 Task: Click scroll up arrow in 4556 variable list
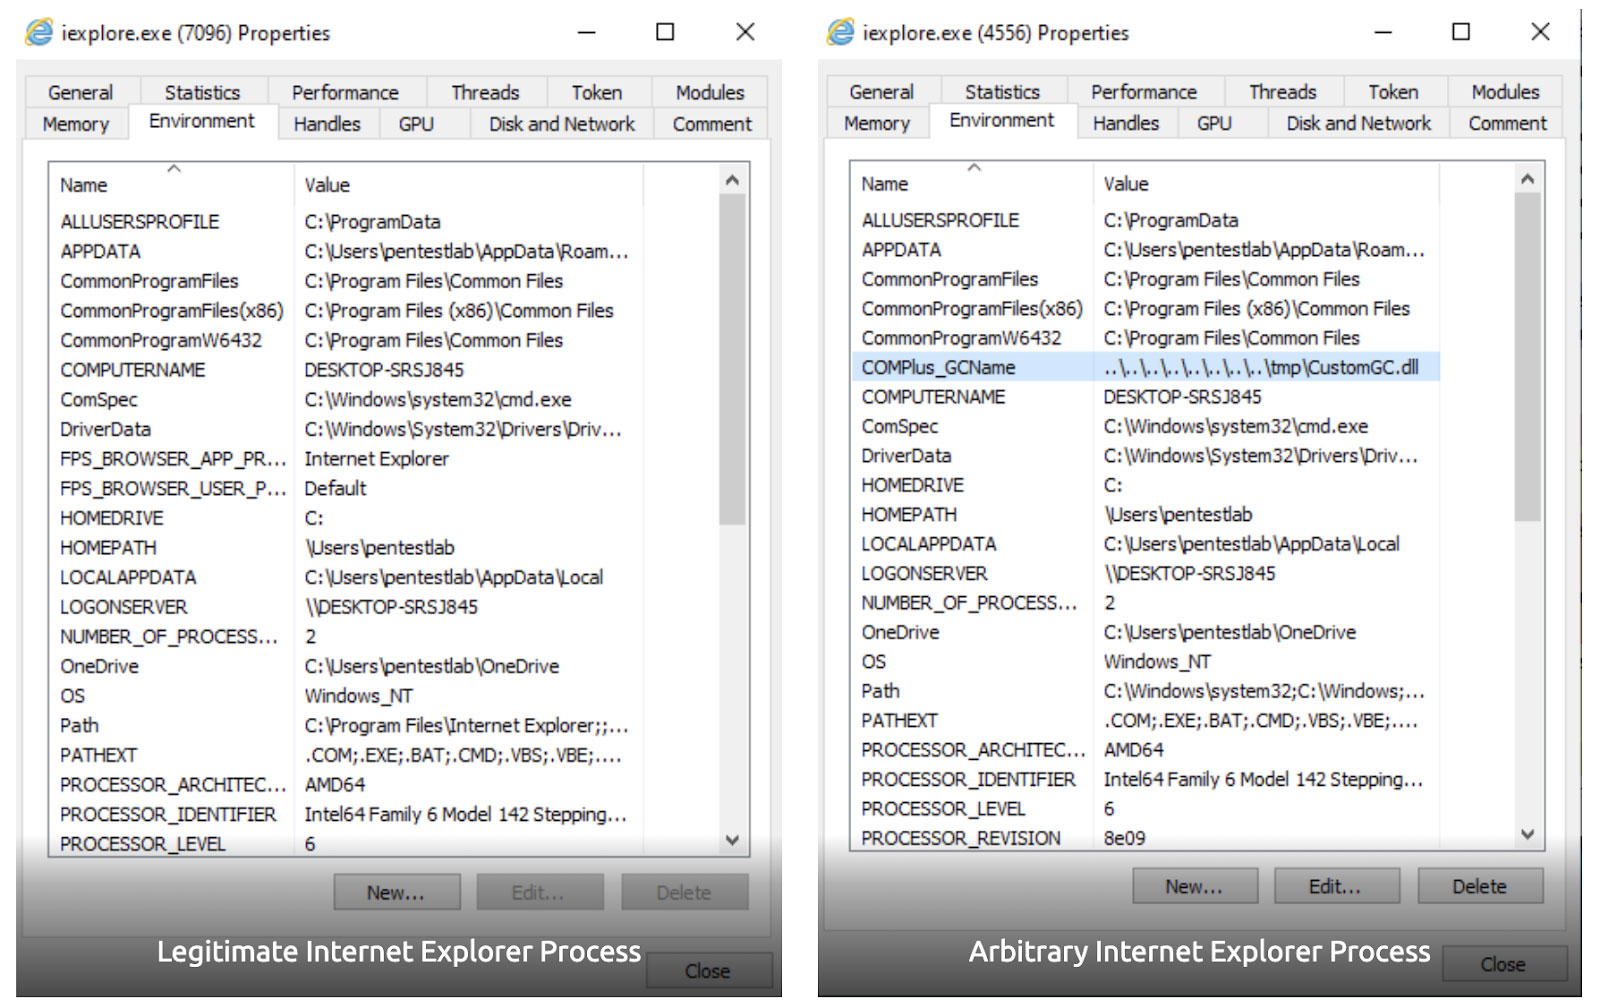[1527, 179]
